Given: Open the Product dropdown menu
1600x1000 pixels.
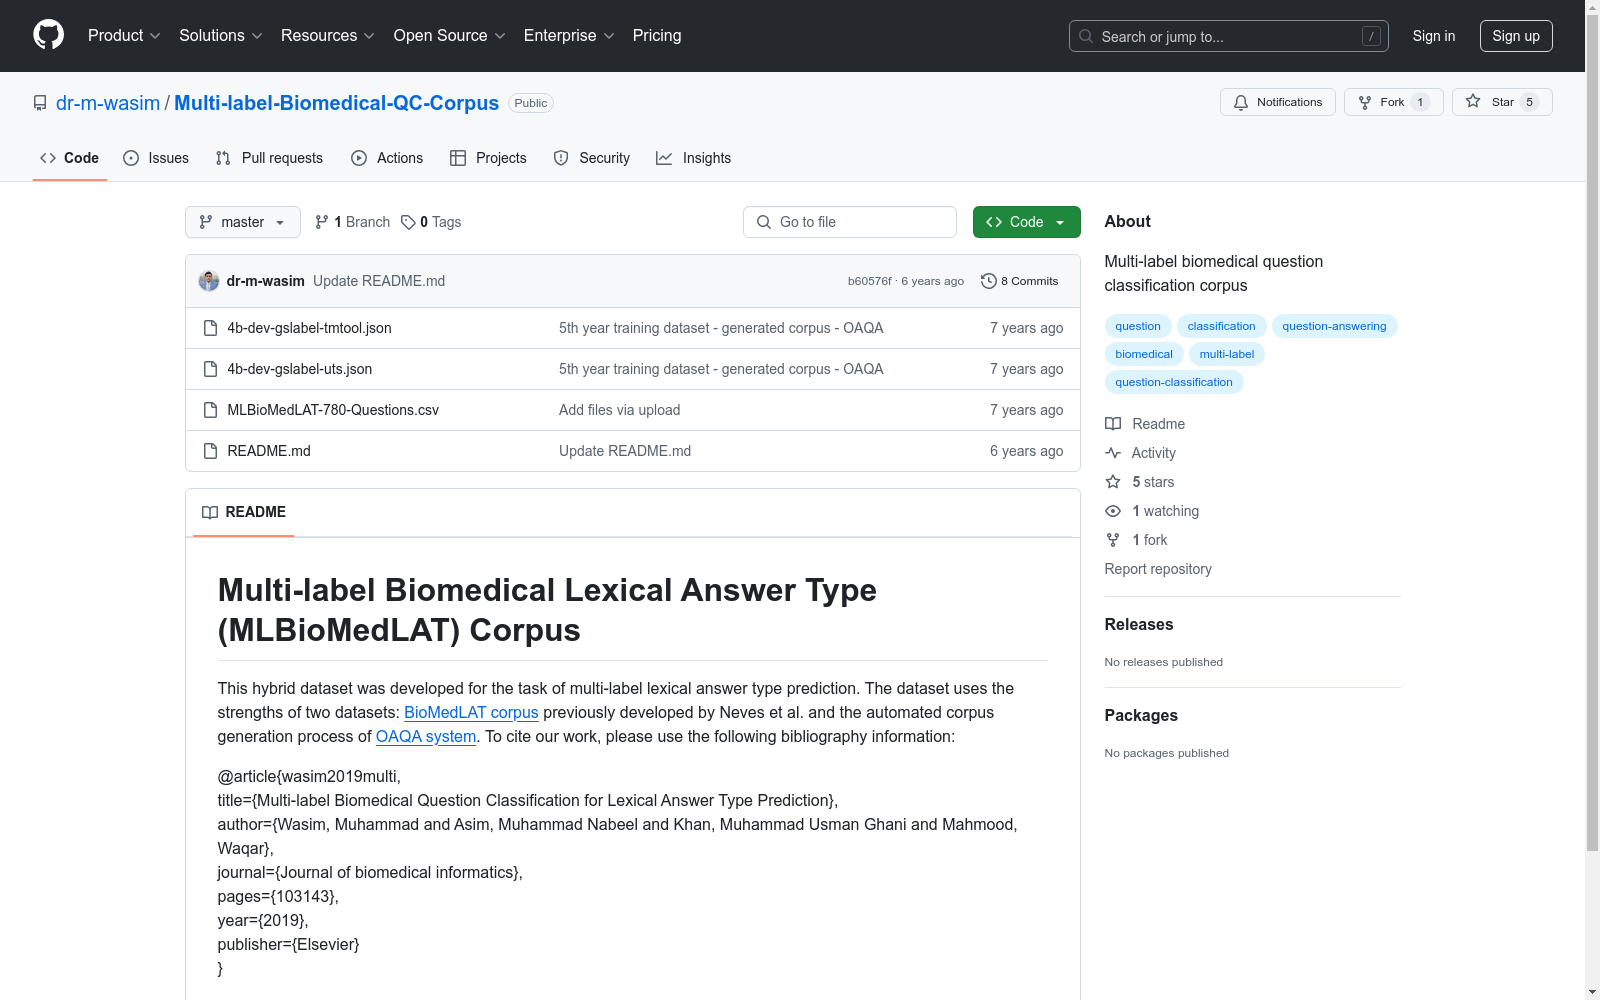Looking at the screenshot, I should pos(124,36).
